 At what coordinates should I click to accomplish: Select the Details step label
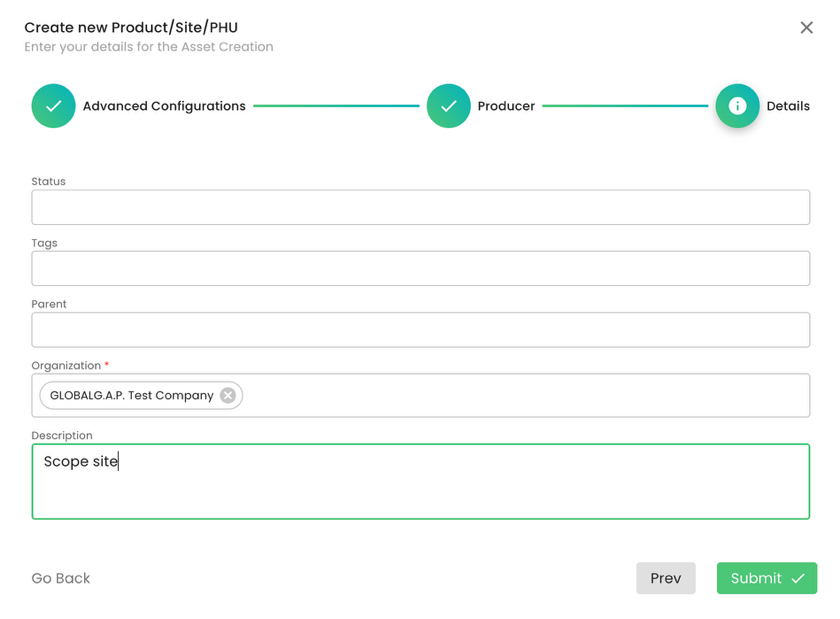(788, 106)
